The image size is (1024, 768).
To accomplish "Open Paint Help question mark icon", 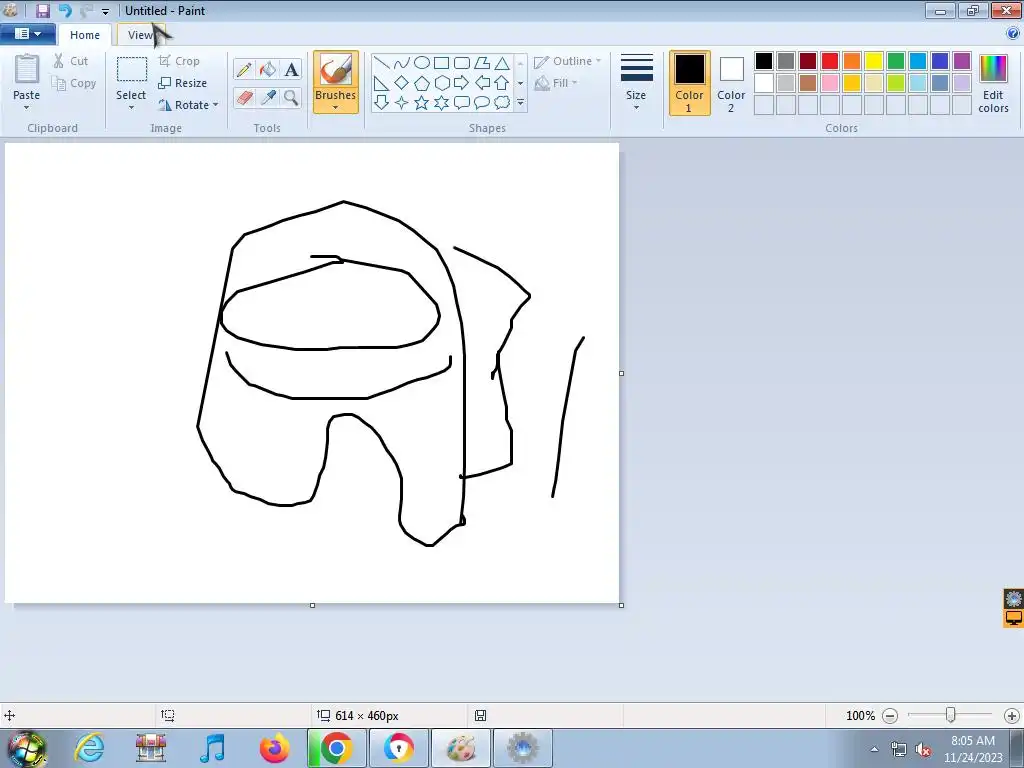I will (1013, 33).
